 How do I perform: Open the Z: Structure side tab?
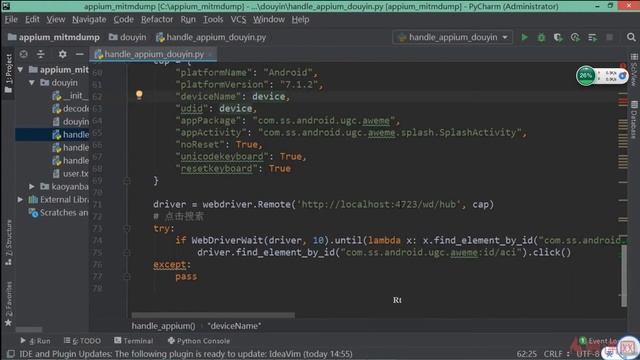tap(8, 243)
